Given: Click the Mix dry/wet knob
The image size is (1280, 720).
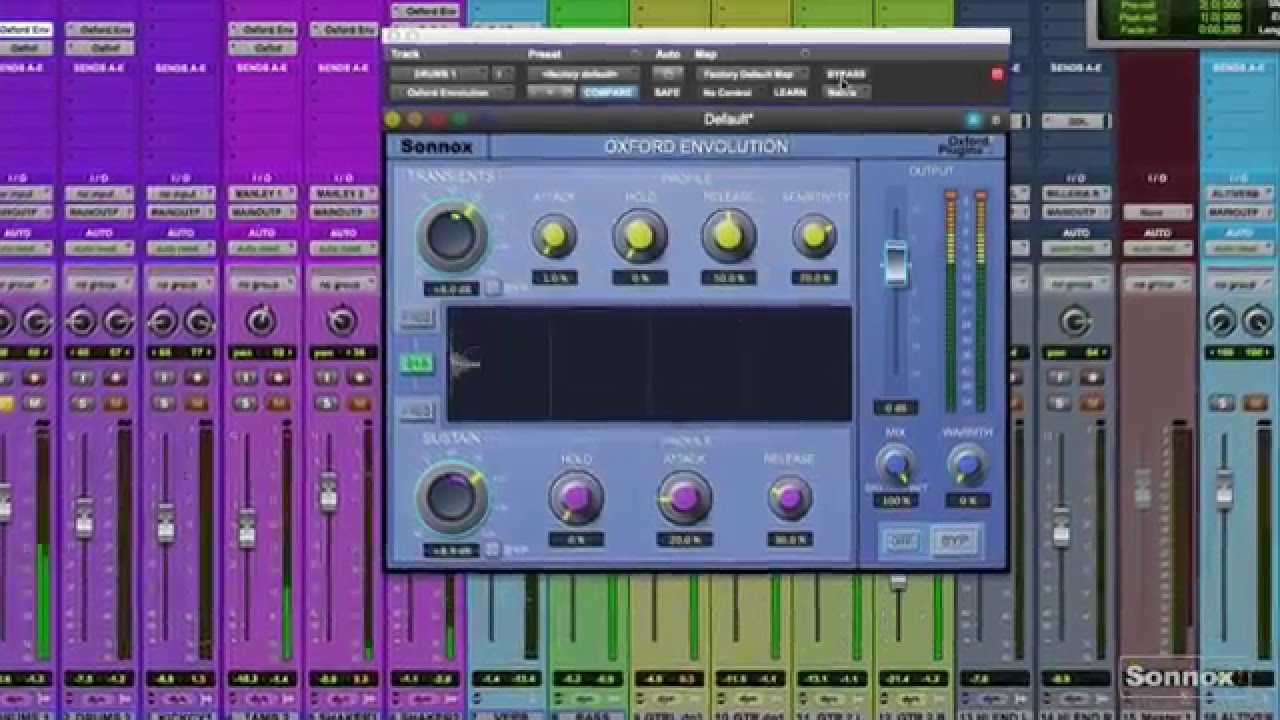Looking at the screenshot, I should (x=895, y=465).
